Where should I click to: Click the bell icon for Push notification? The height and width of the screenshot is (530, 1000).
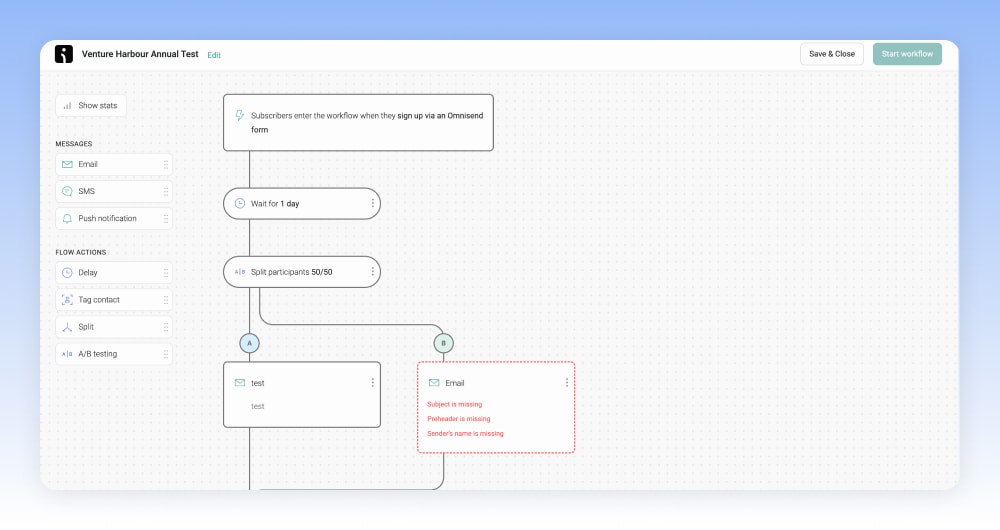[67, 219]
